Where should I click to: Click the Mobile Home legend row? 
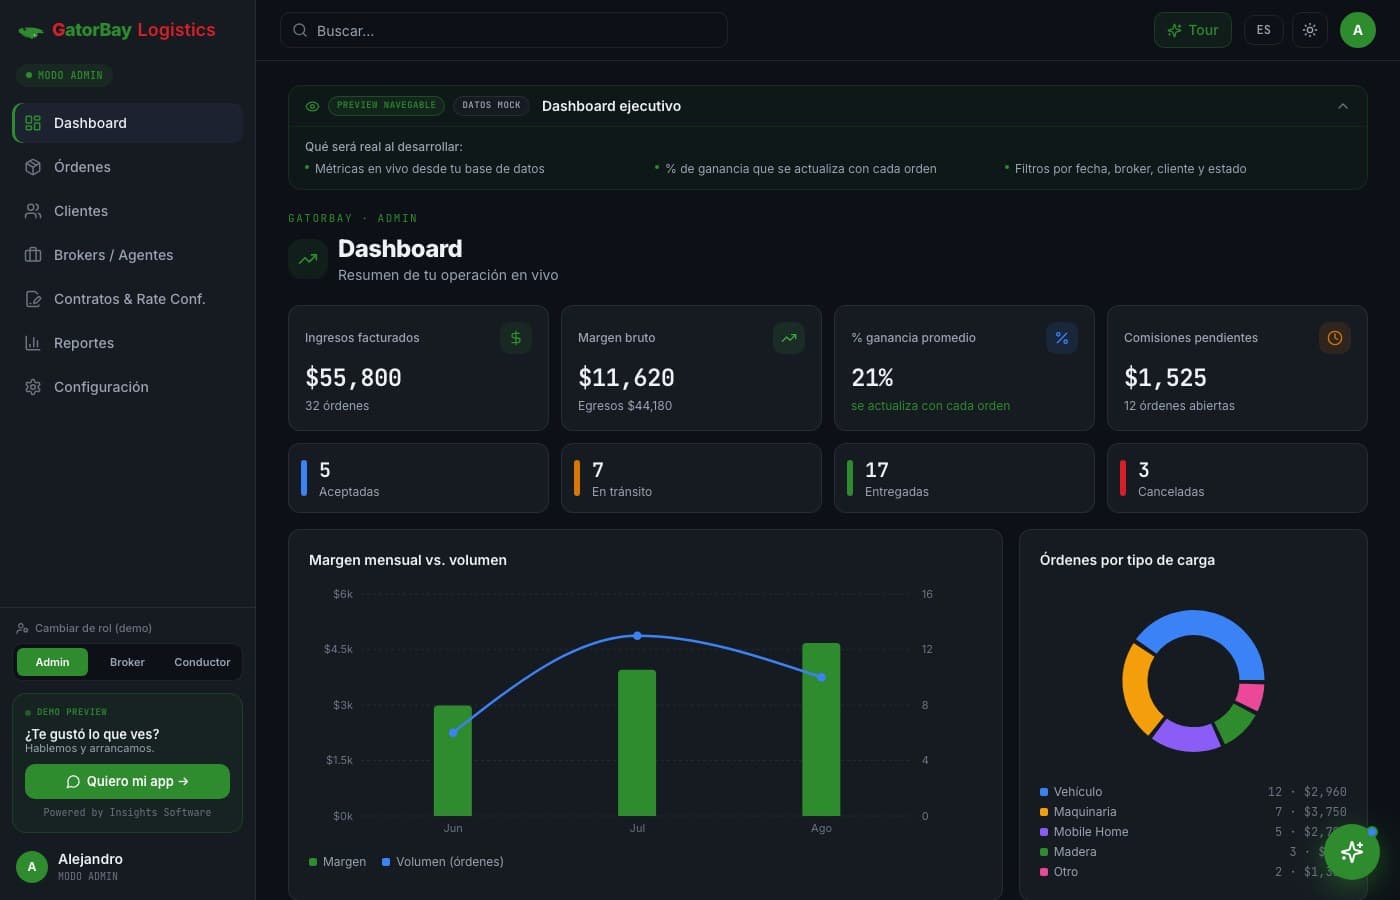[x=1193, y=832]
